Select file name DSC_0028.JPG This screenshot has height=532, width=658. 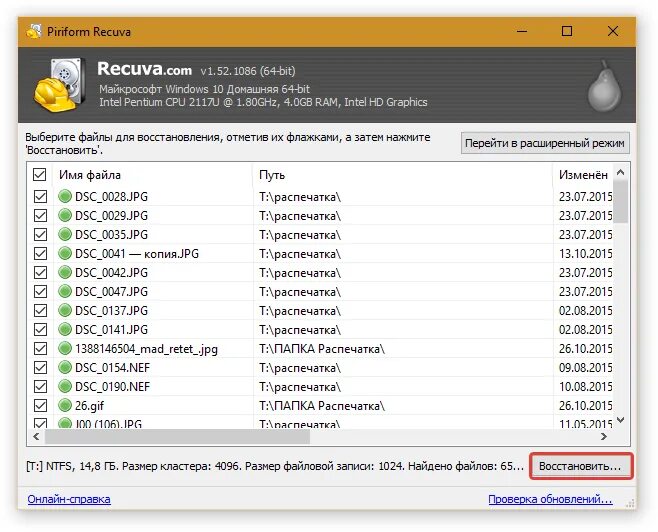[x=111, y=197]
